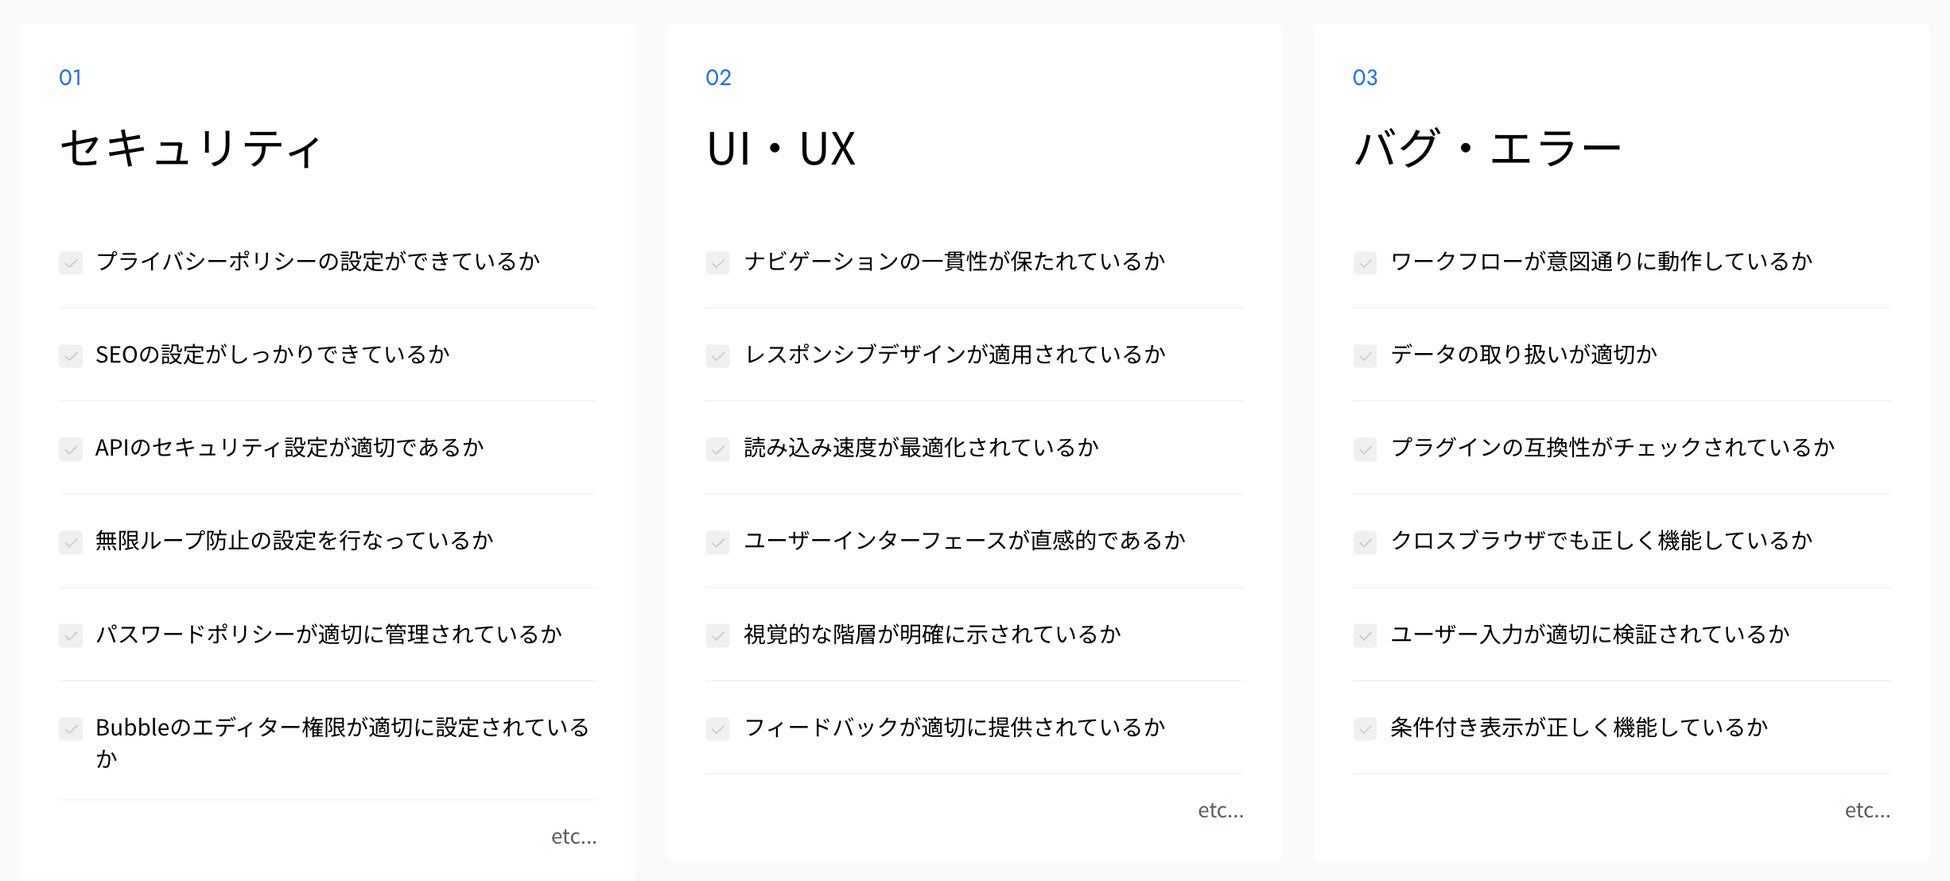Tick the プラグインの互換性 checkbox
Viewport: 1950px width, 881px height.
tap(1365, 449)
